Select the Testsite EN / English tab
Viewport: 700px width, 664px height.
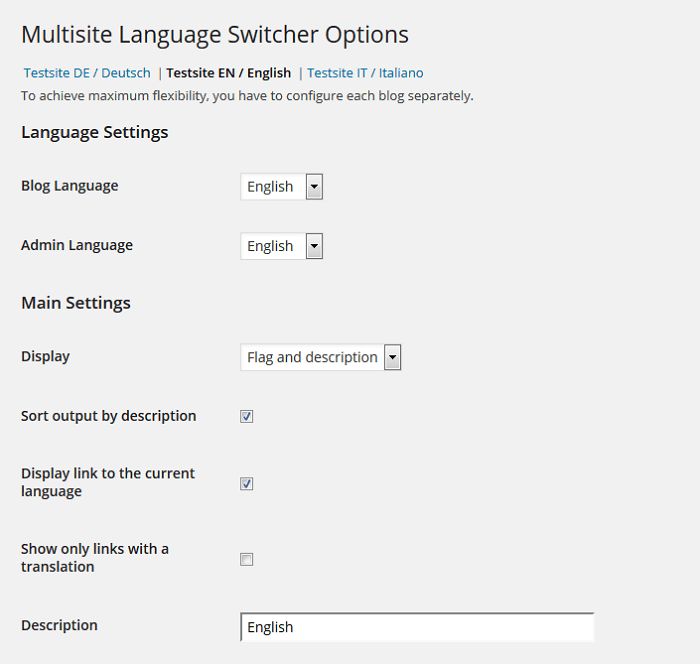click(x=229, y=73)
